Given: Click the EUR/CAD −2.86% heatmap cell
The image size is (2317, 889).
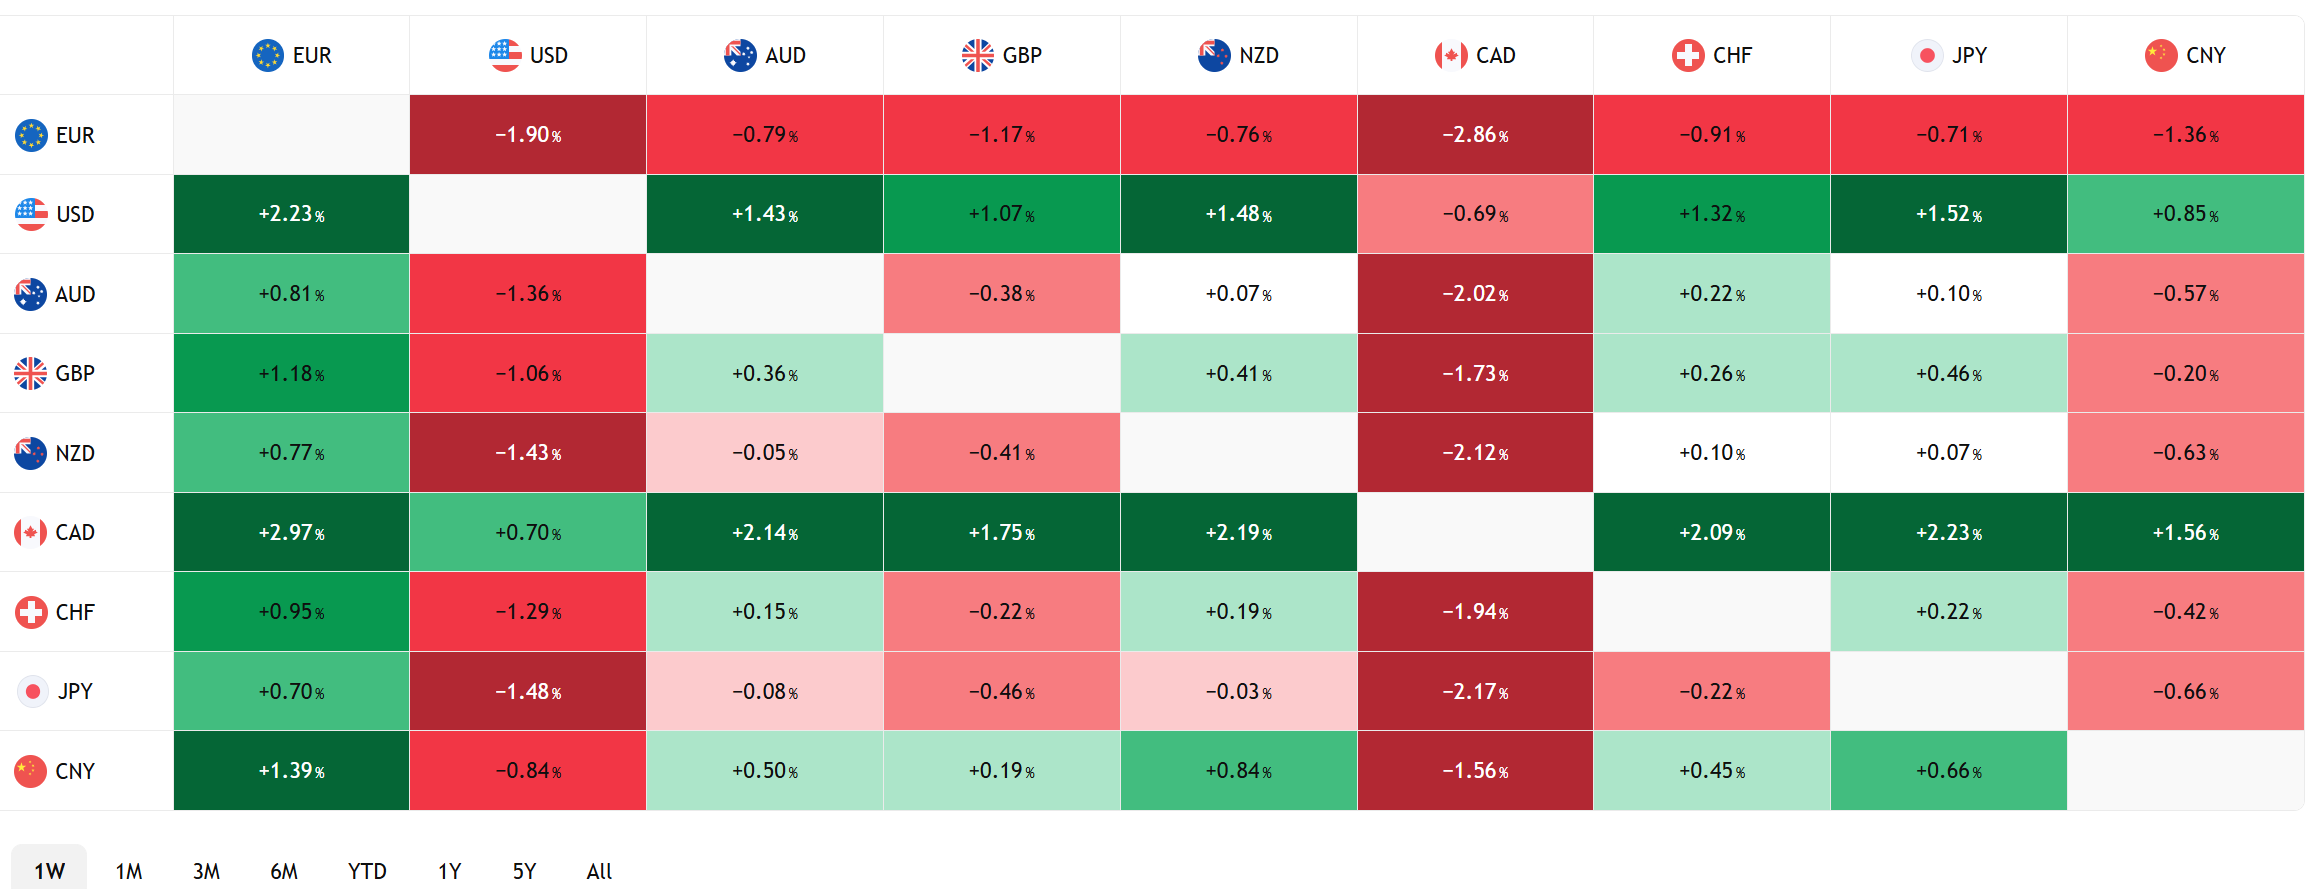Looking at the screenshot, I should (x=1475, y=135).
